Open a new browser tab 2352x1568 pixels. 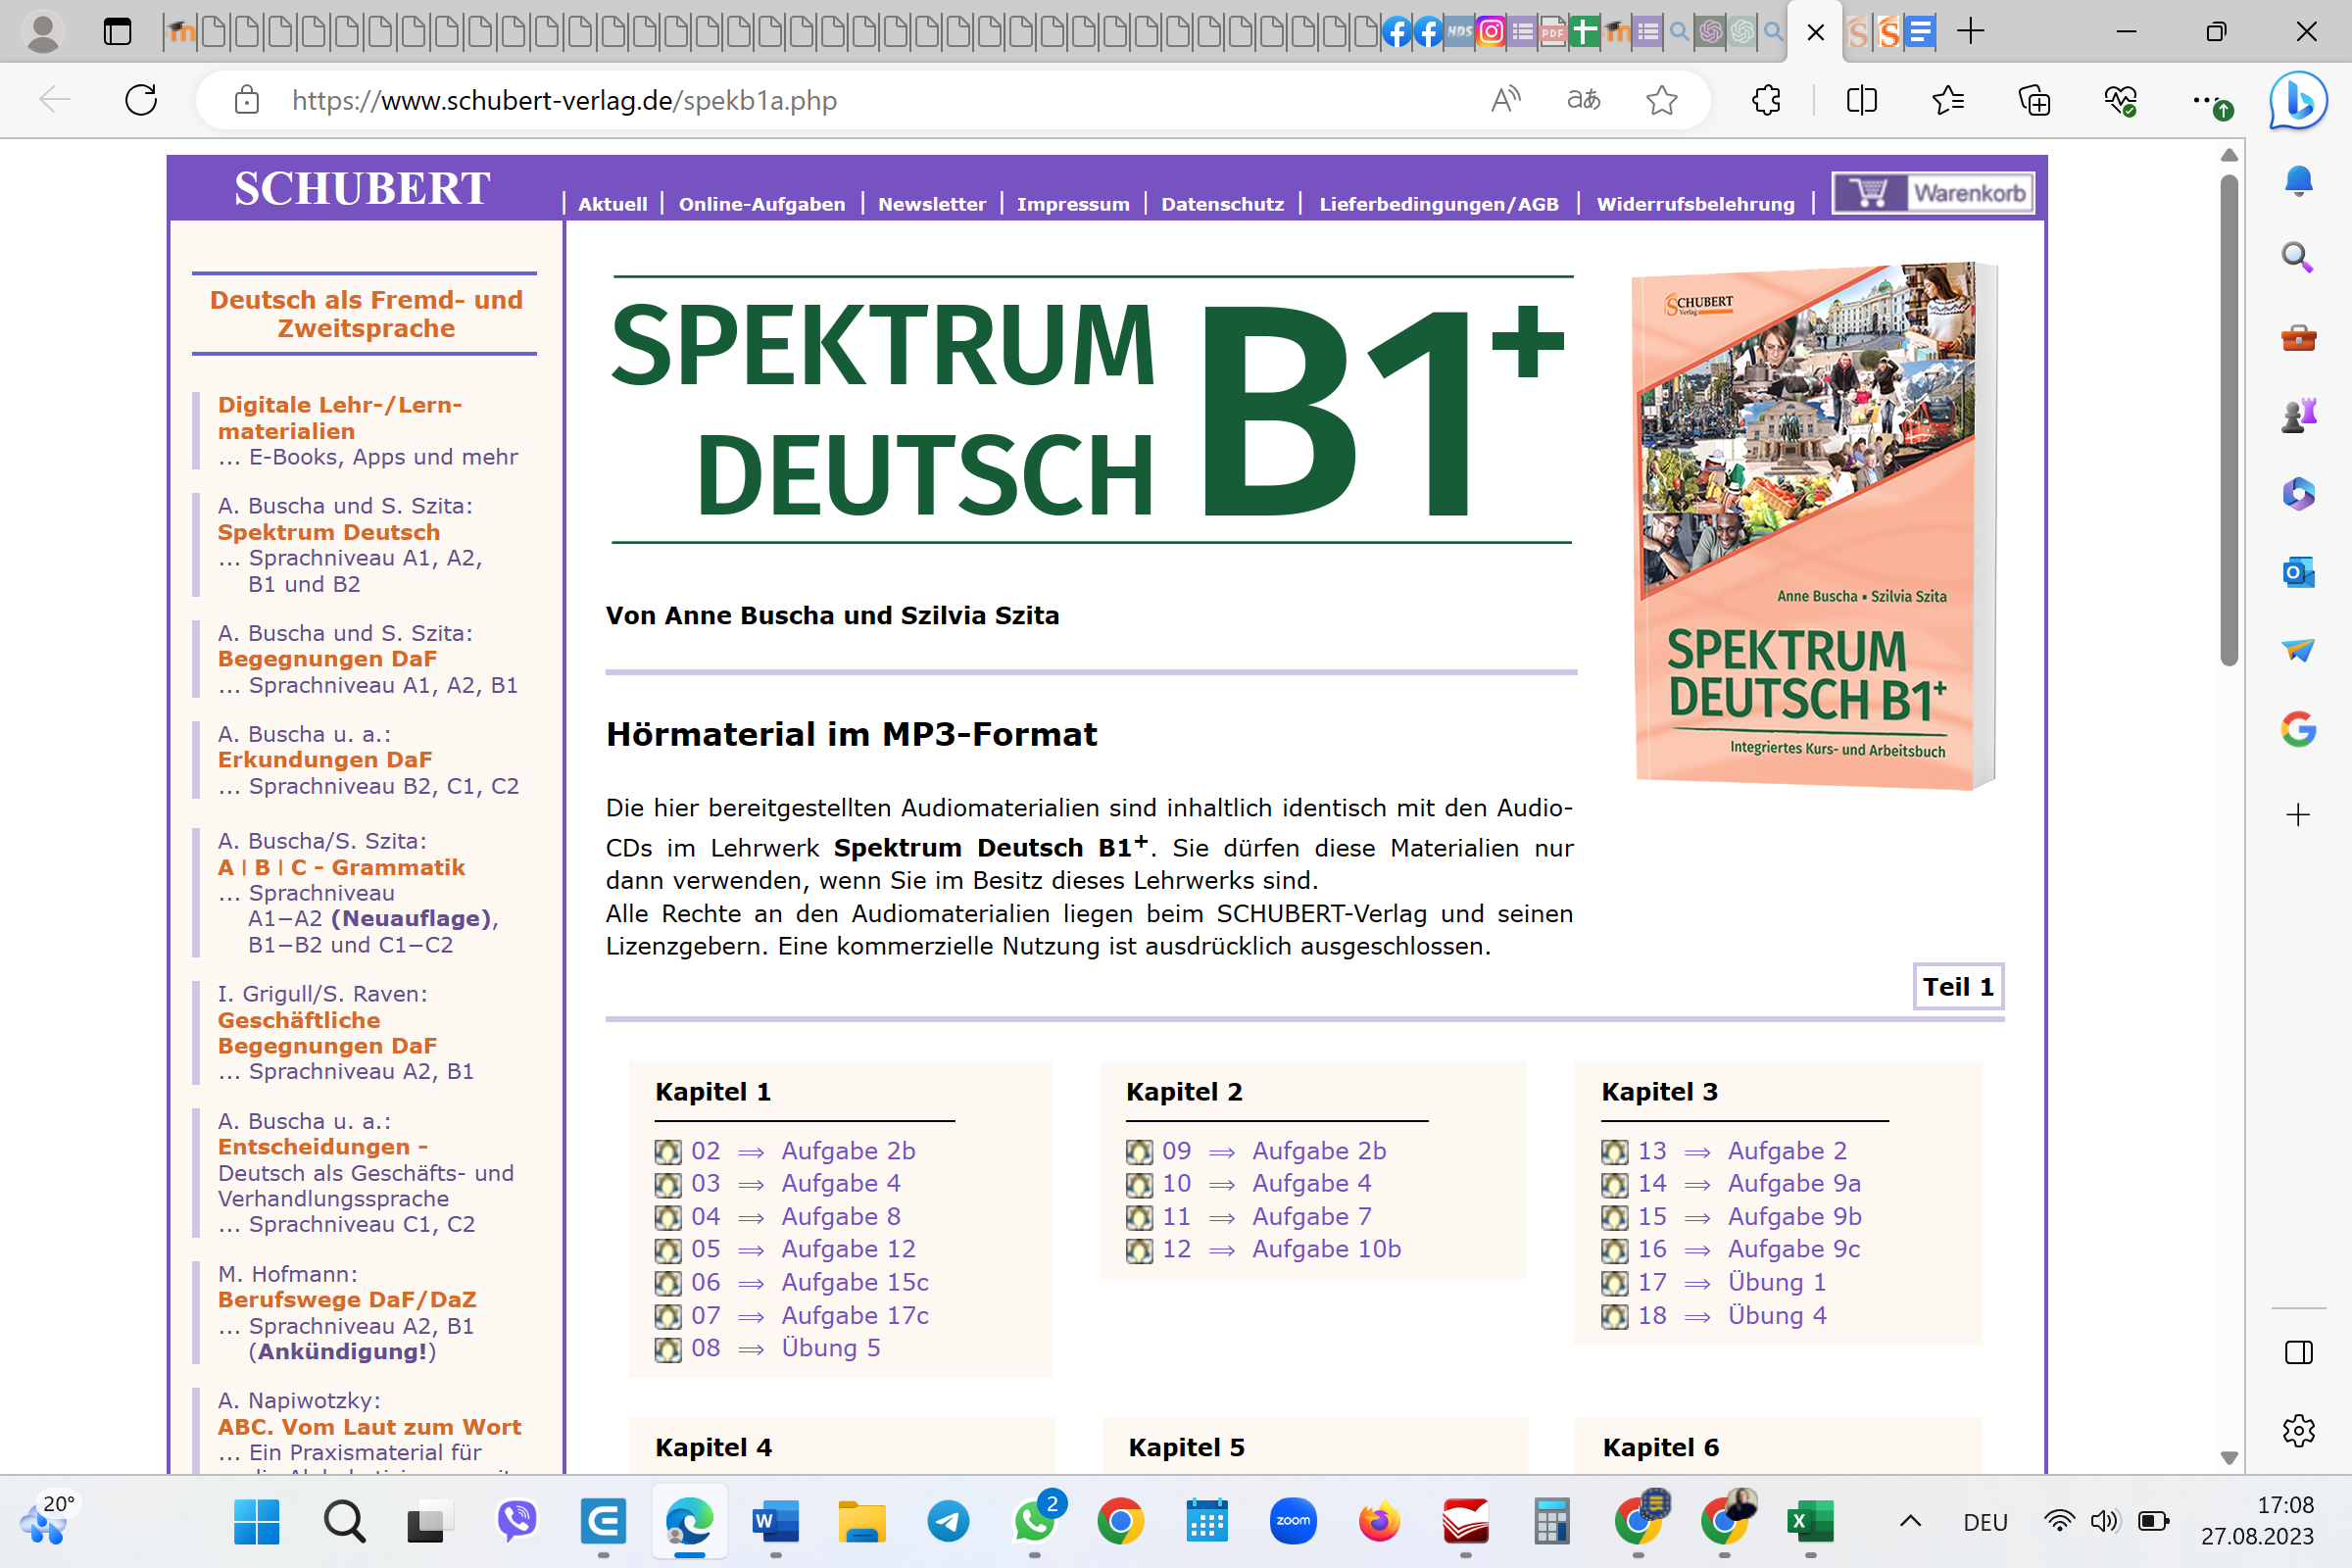[1970, 32]
